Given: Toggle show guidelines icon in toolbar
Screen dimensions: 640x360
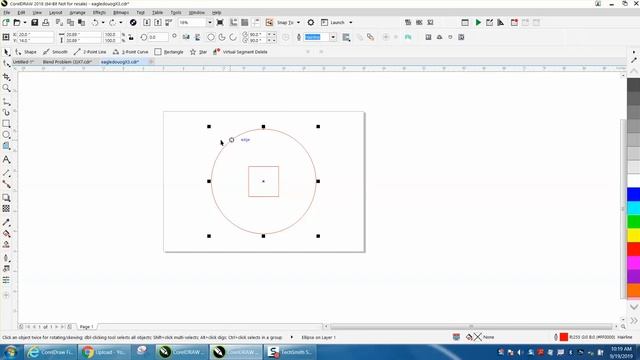Looking at the screenshot, I should pyautogui.click(x=256, y=22).
